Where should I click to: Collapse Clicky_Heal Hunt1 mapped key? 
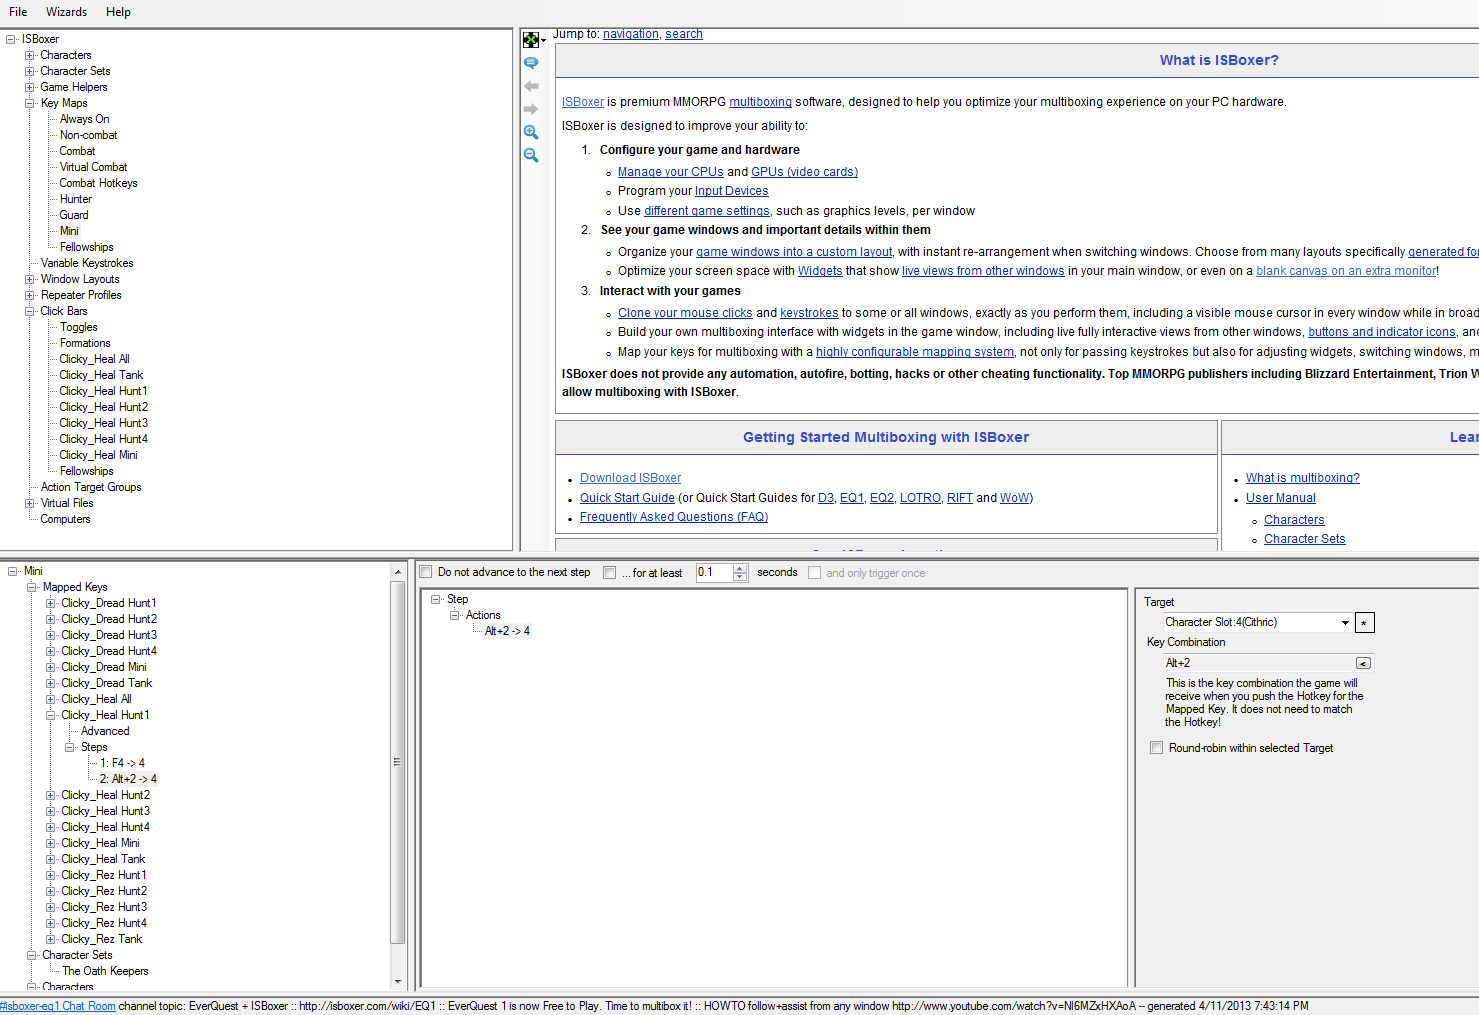click(x=51, y=715)
